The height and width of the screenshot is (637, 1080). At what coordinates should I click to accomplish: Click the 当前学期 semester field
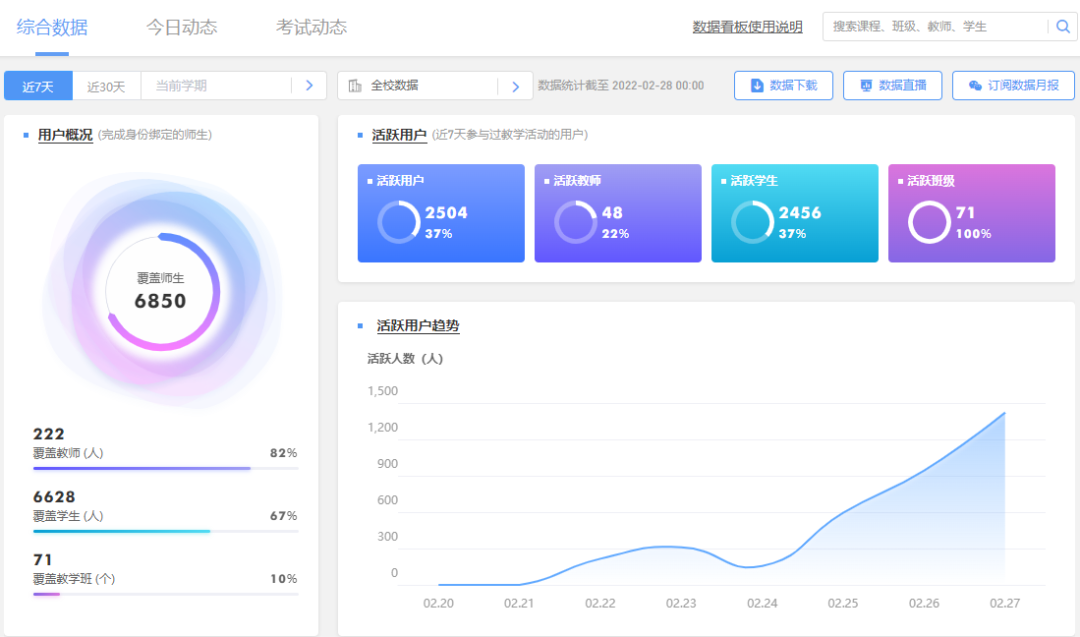pos(215,86)
